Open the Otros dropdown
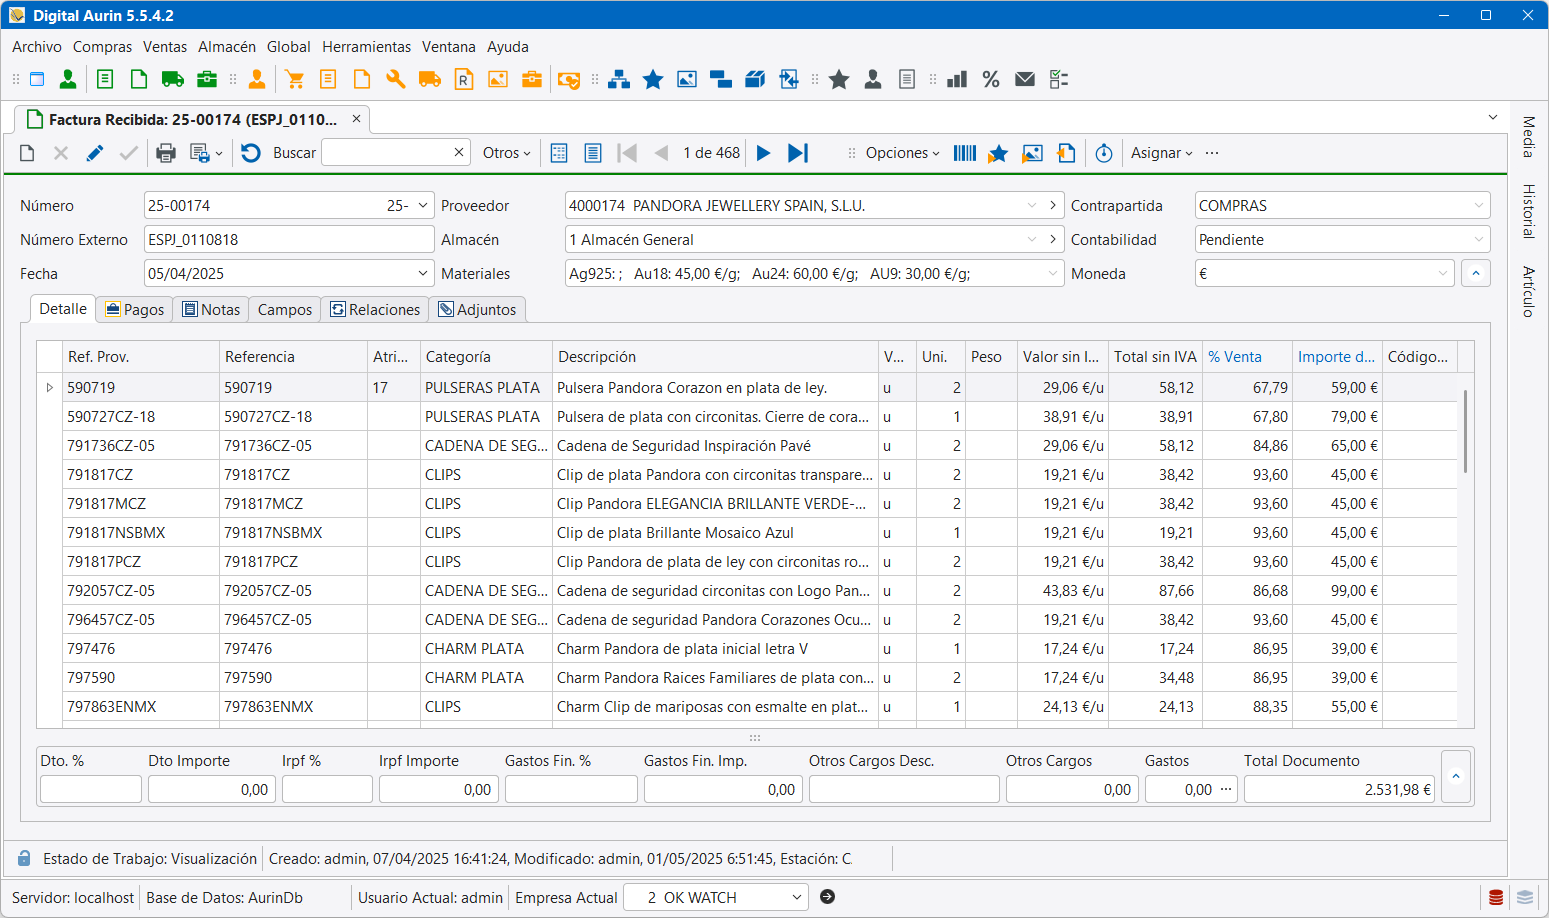Viewport: 1549px width, 918px height. click(x=507, y=153)
